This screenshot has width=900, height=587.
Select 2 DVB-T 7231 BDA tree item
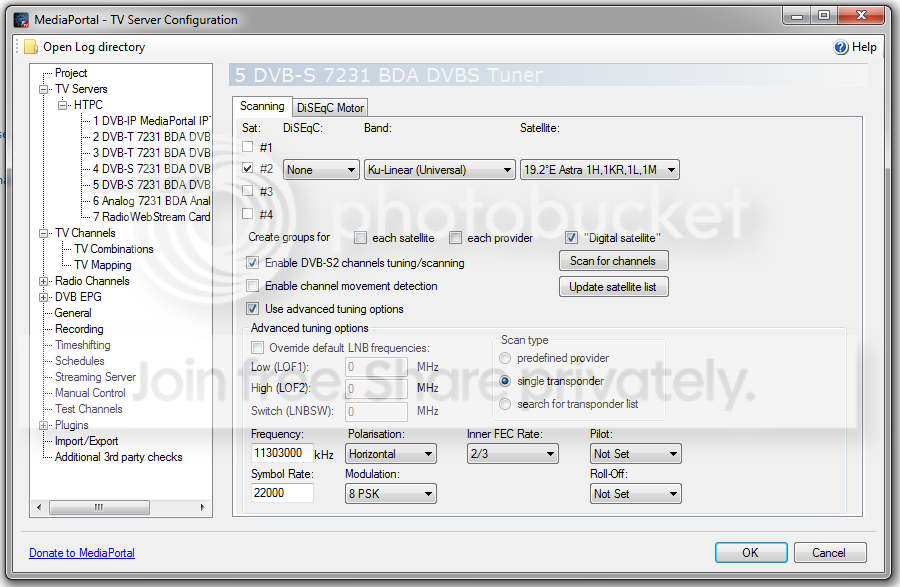point(152,137)
